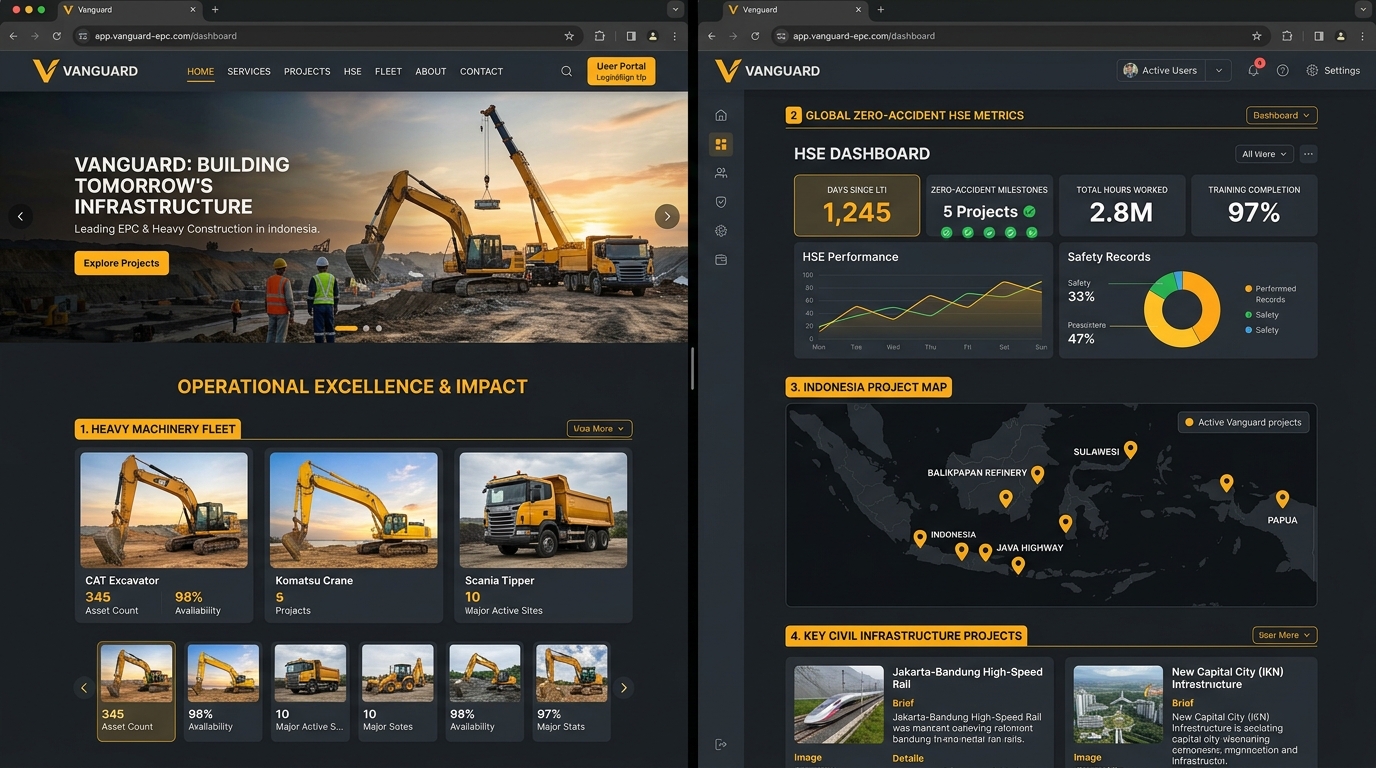Click the Days Since LTI 1,245 card
Screen dimensions: 1376x768
pyautogui.click(x=857, y=205)
